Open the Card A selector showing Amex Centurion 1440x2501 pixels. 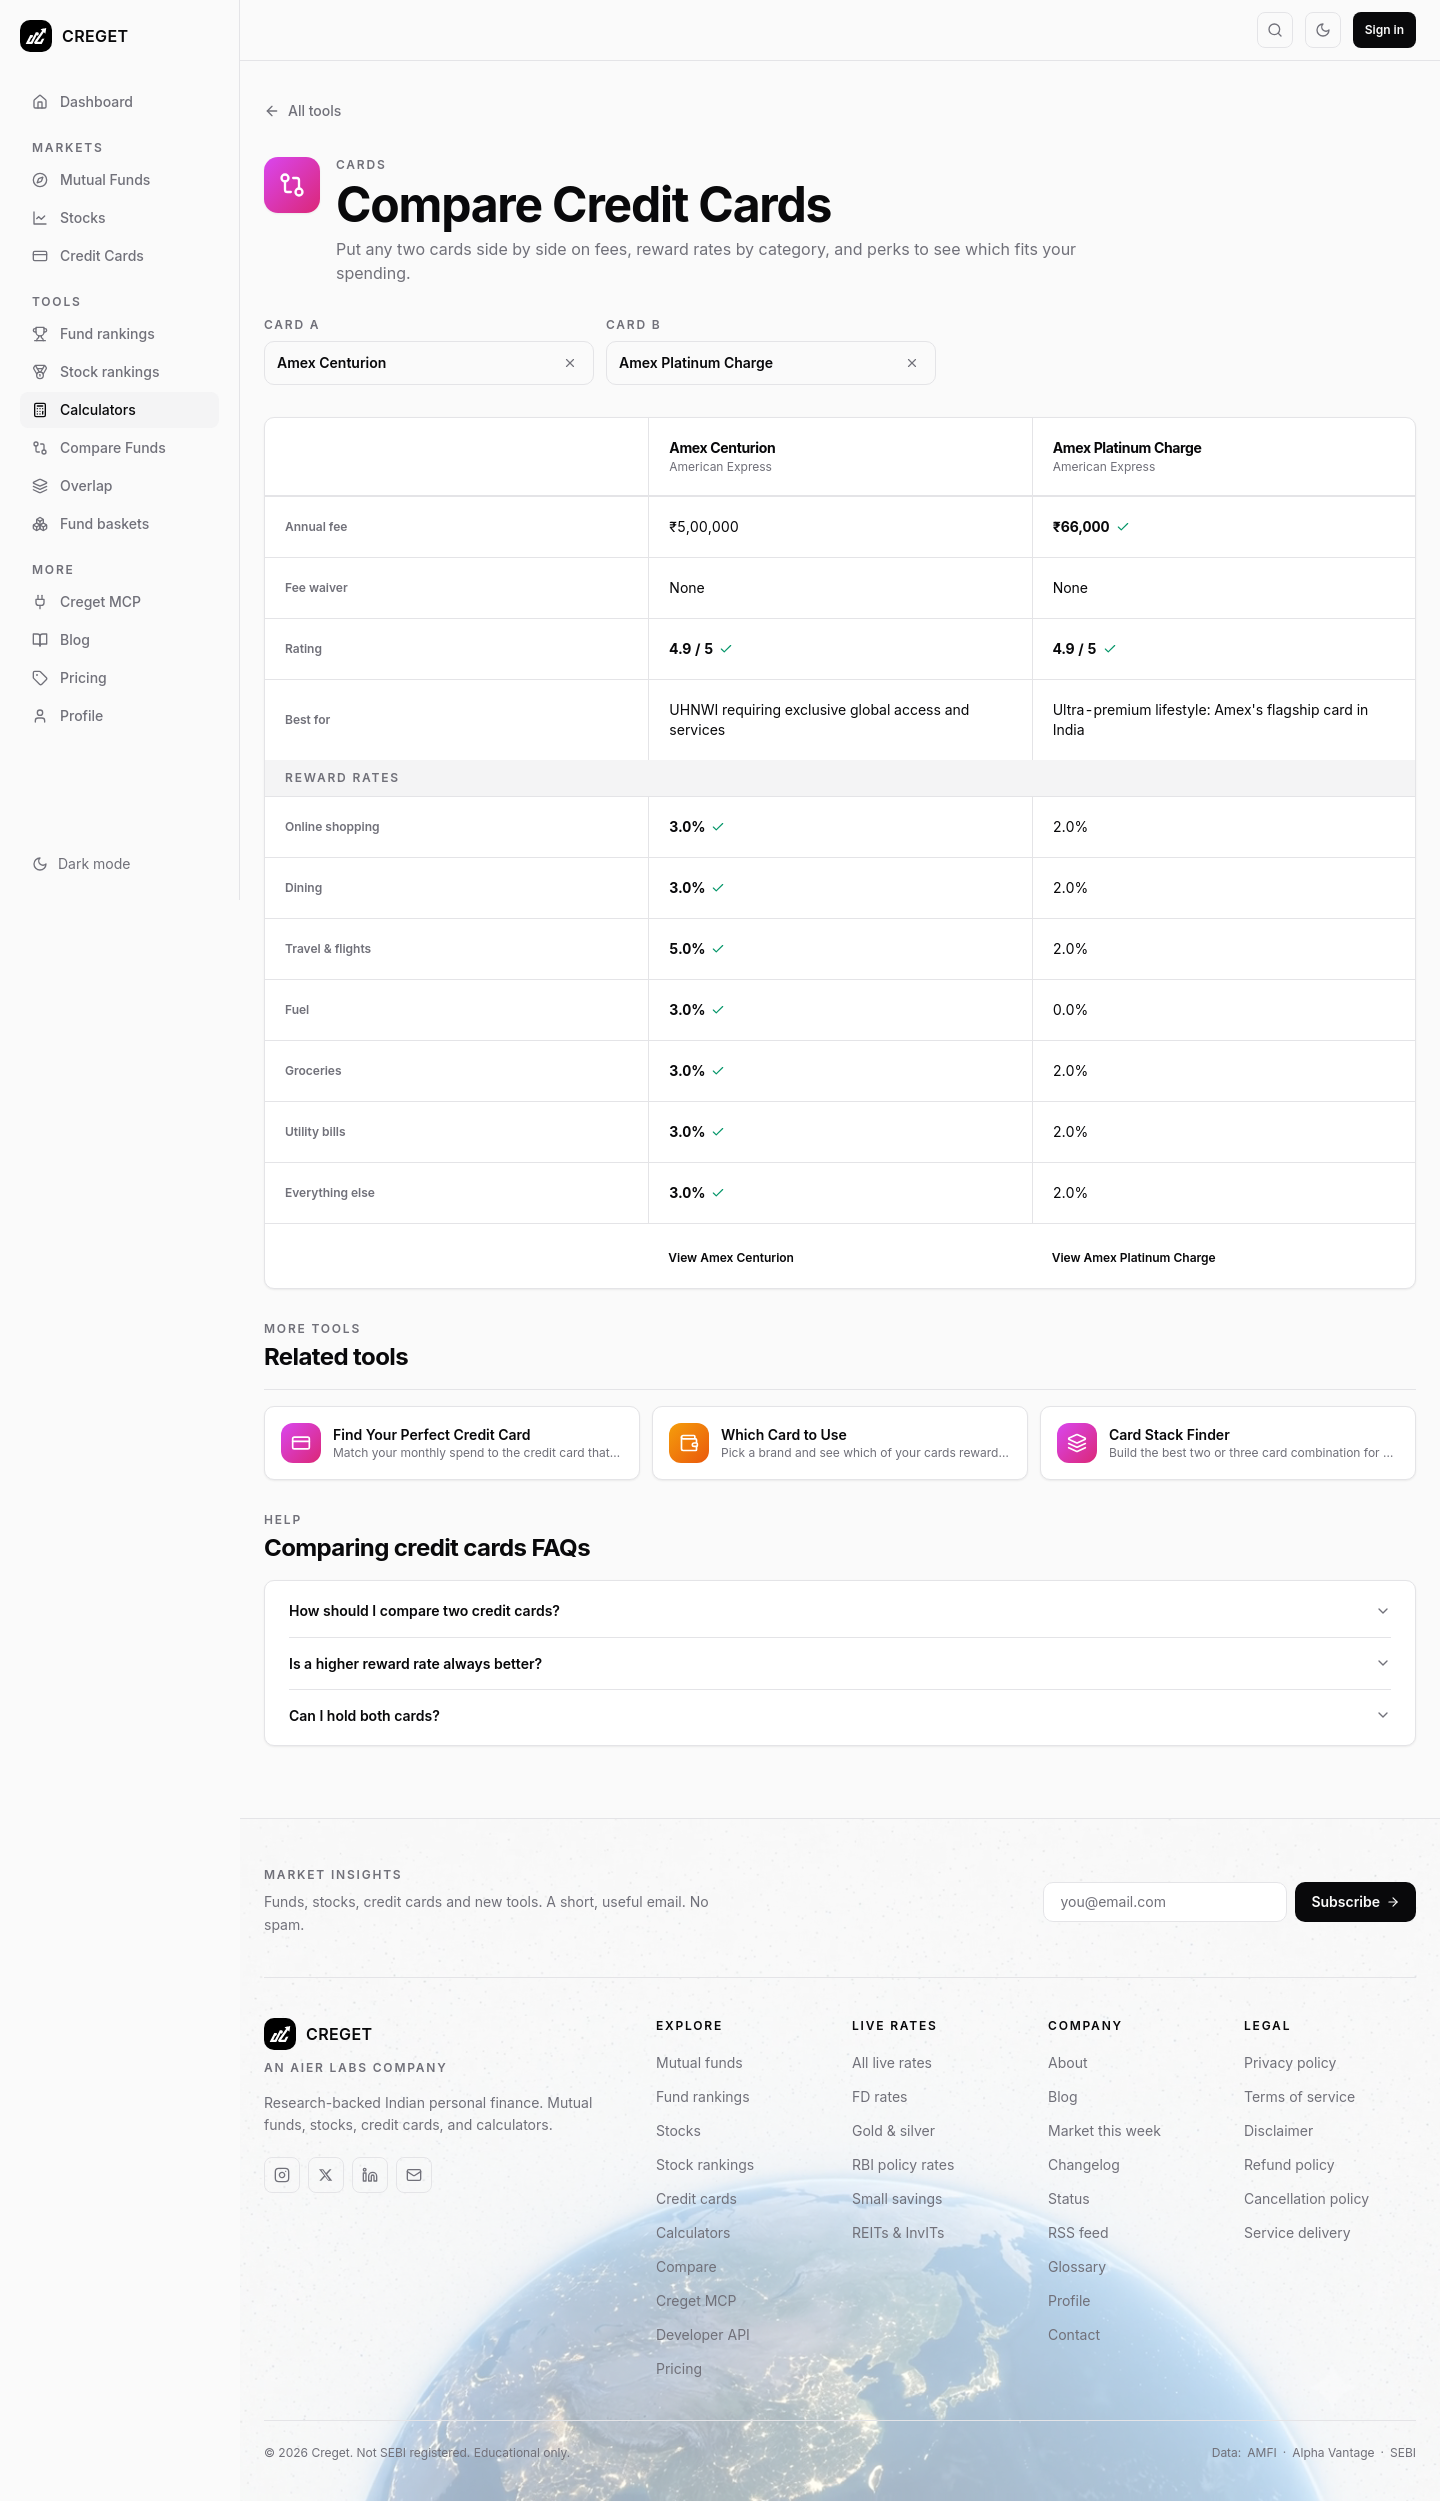coord(429,363)
